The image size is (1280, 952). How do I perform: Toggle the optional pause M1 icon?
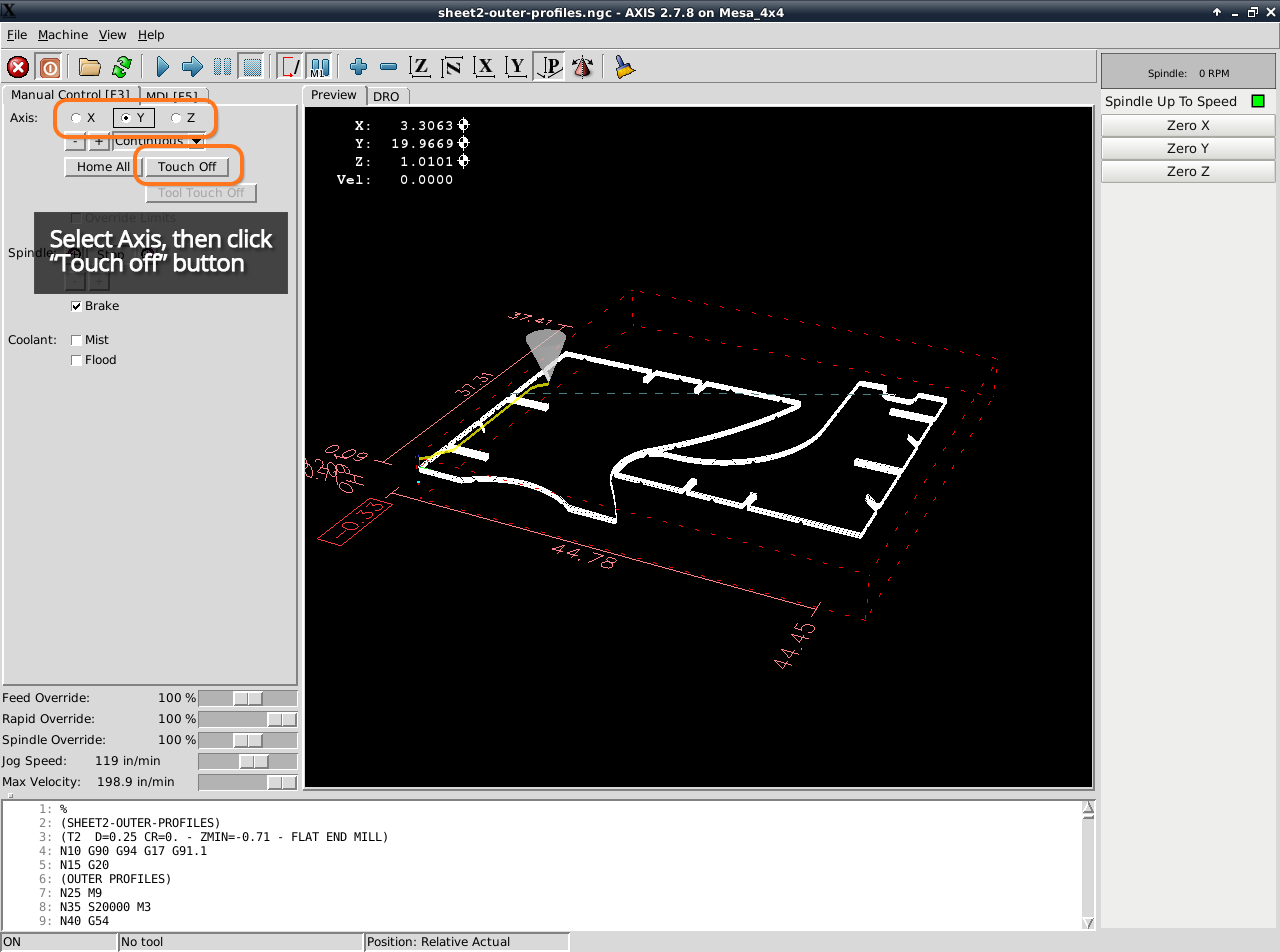click(x=319, y=67)
